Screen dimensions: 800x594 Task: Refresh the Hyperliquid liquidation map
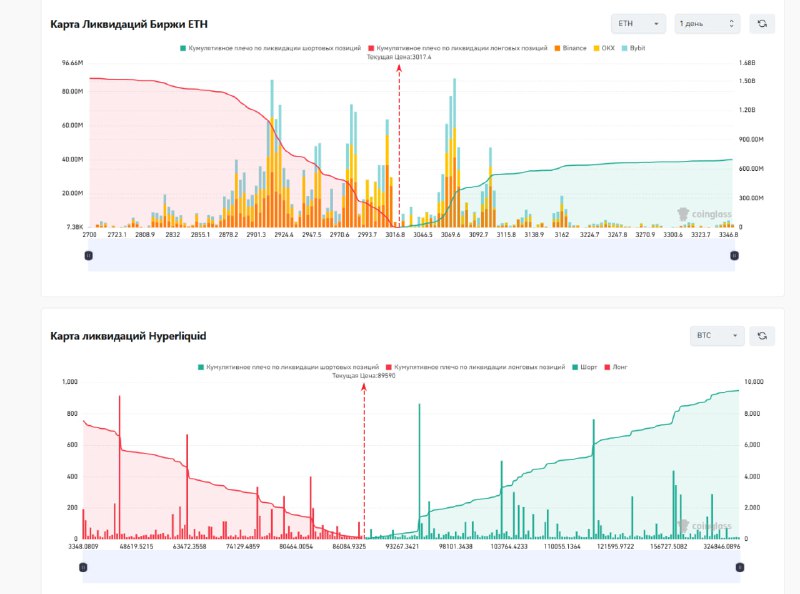pyautogui.click(x=763, y=336)
